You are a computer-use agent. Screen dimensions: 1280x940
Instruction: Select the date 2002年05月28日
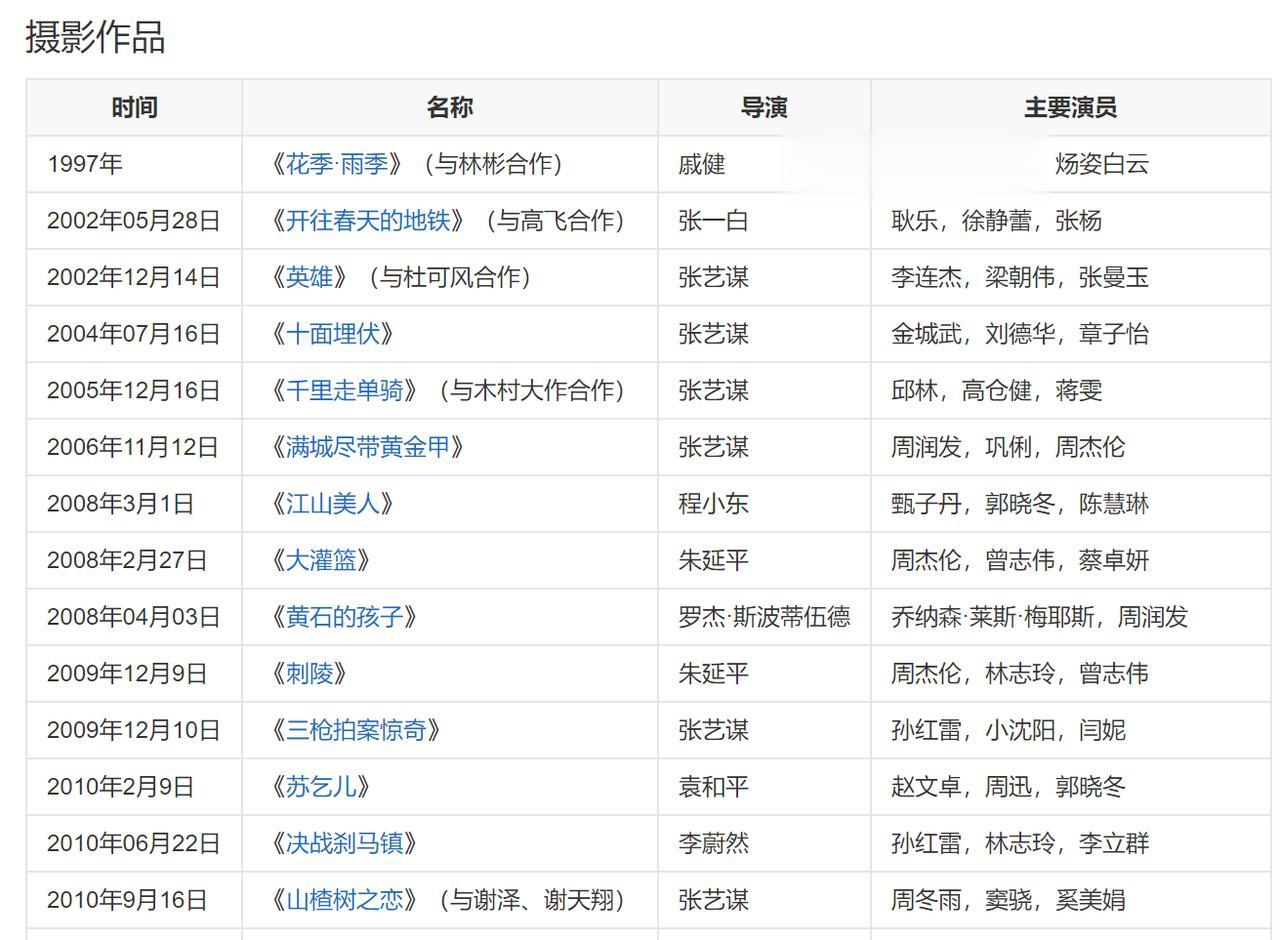tap(133, 221)
